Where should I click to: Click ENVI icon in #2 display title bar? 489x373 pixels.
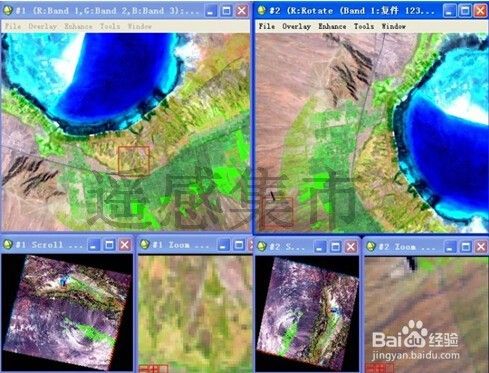tap(262, 11)
